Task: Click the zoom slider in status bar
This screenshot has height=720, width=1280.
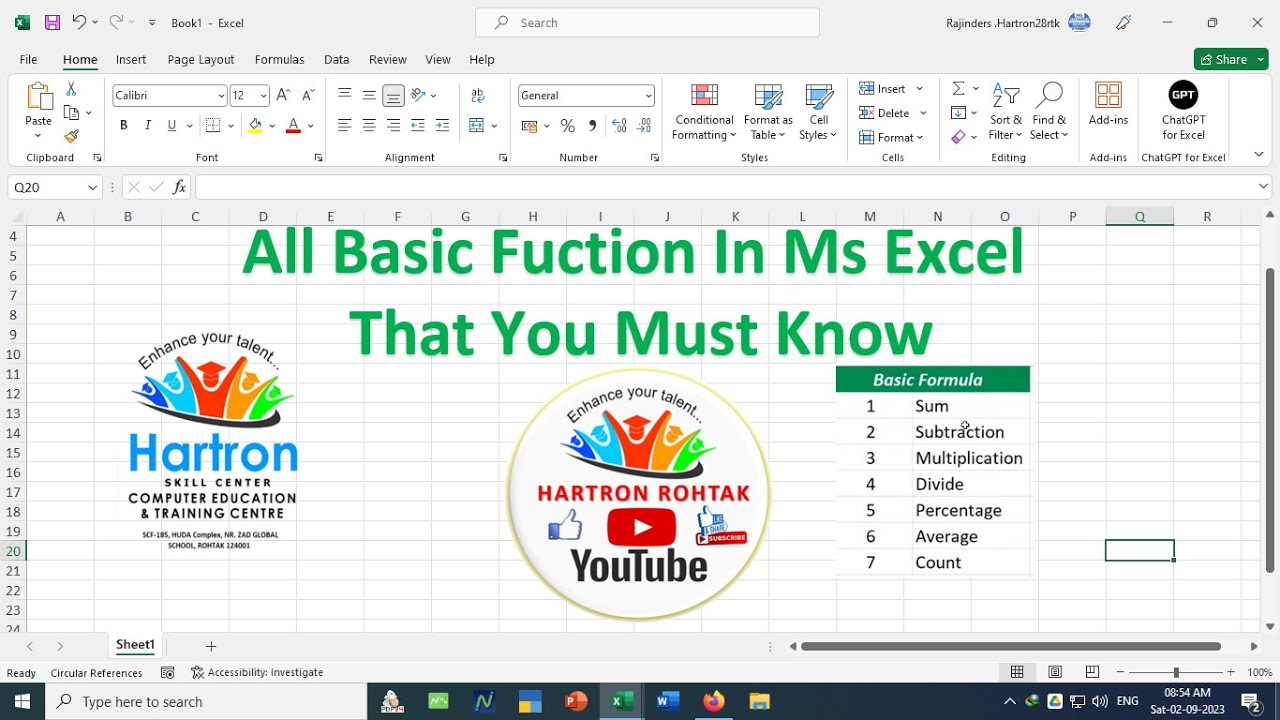Action: 1176,673
